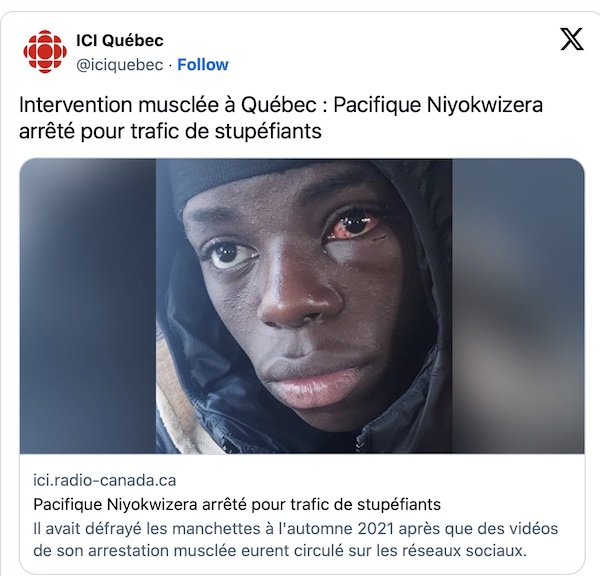The height and width of the screenshot is (576, 600).
Task: Click tweet line "arrêté pour trafic de stupéfiants"
Action: point(170,131)
